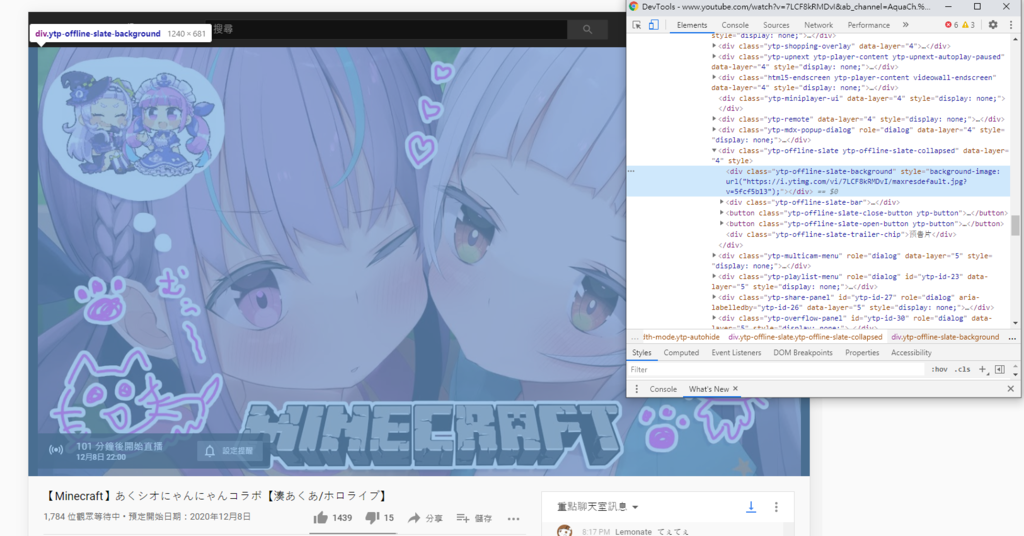Open the video more actions three-dot menu

click(514, 518)
